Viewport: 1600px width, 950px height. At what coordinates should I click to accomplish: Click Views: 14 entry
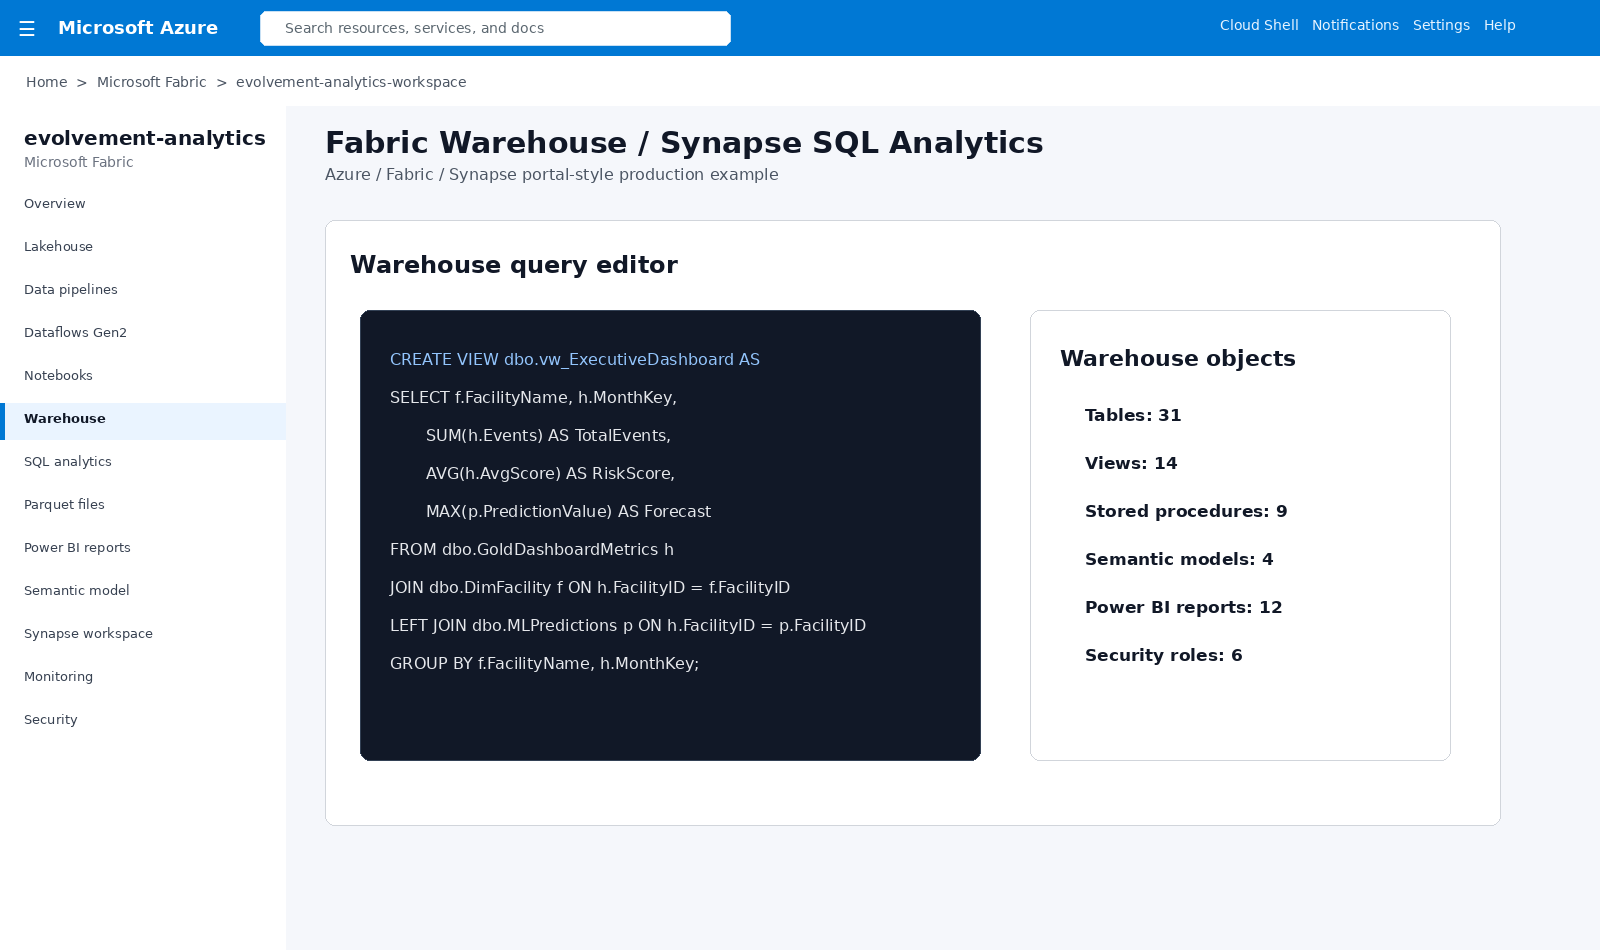tap(1131, 463)
